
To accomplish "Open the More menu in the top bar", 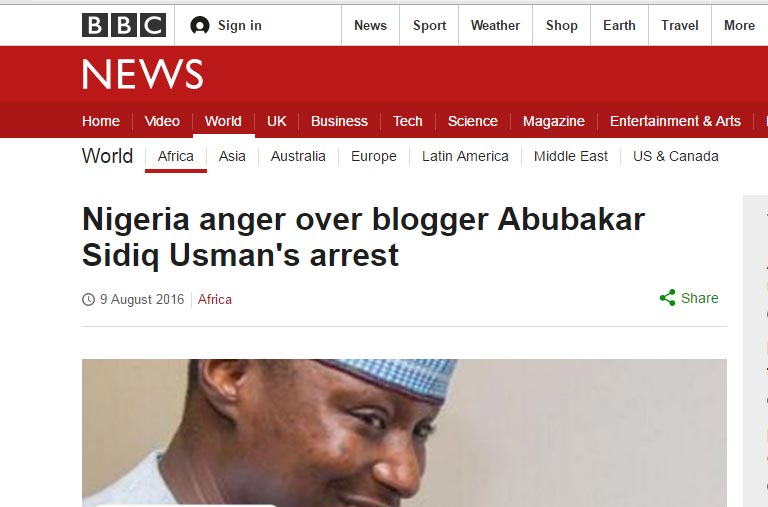I will pos(739,25).
